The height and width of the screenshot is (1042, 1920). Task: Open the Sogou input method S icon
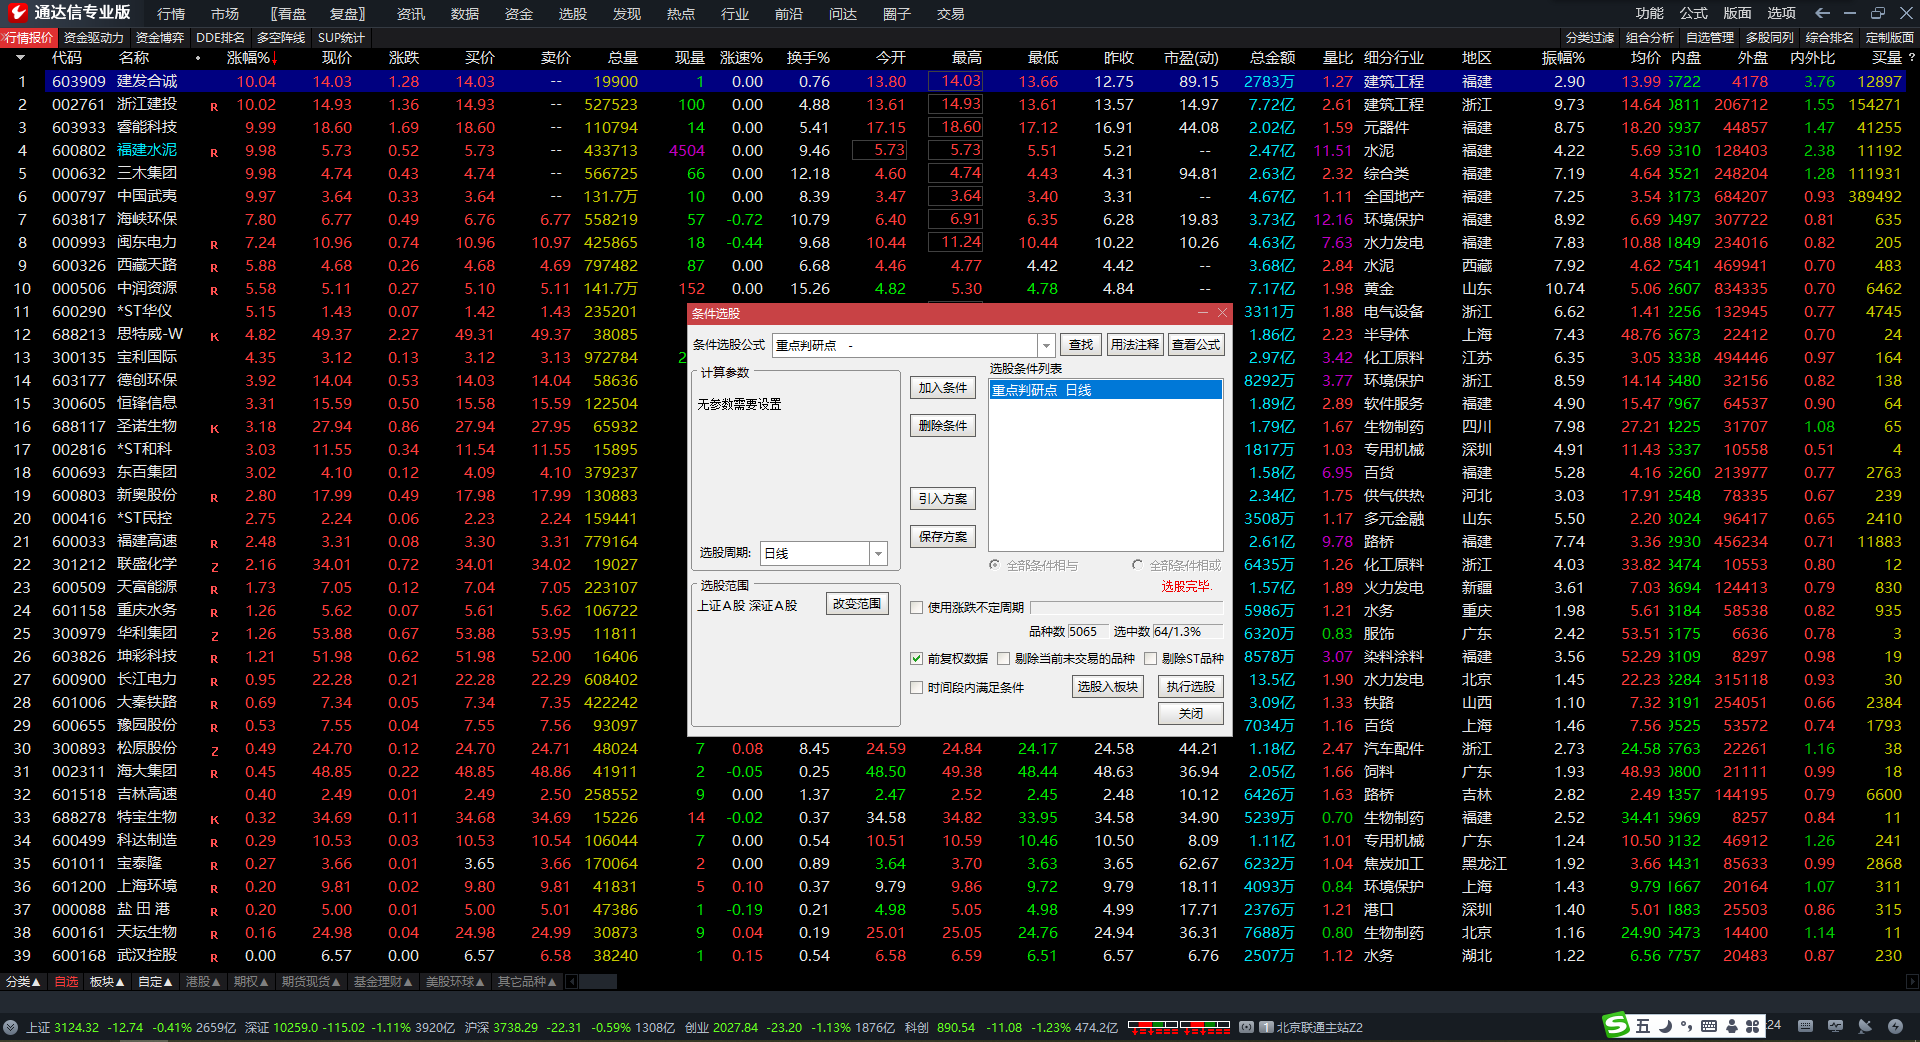click(1616, 1025)
